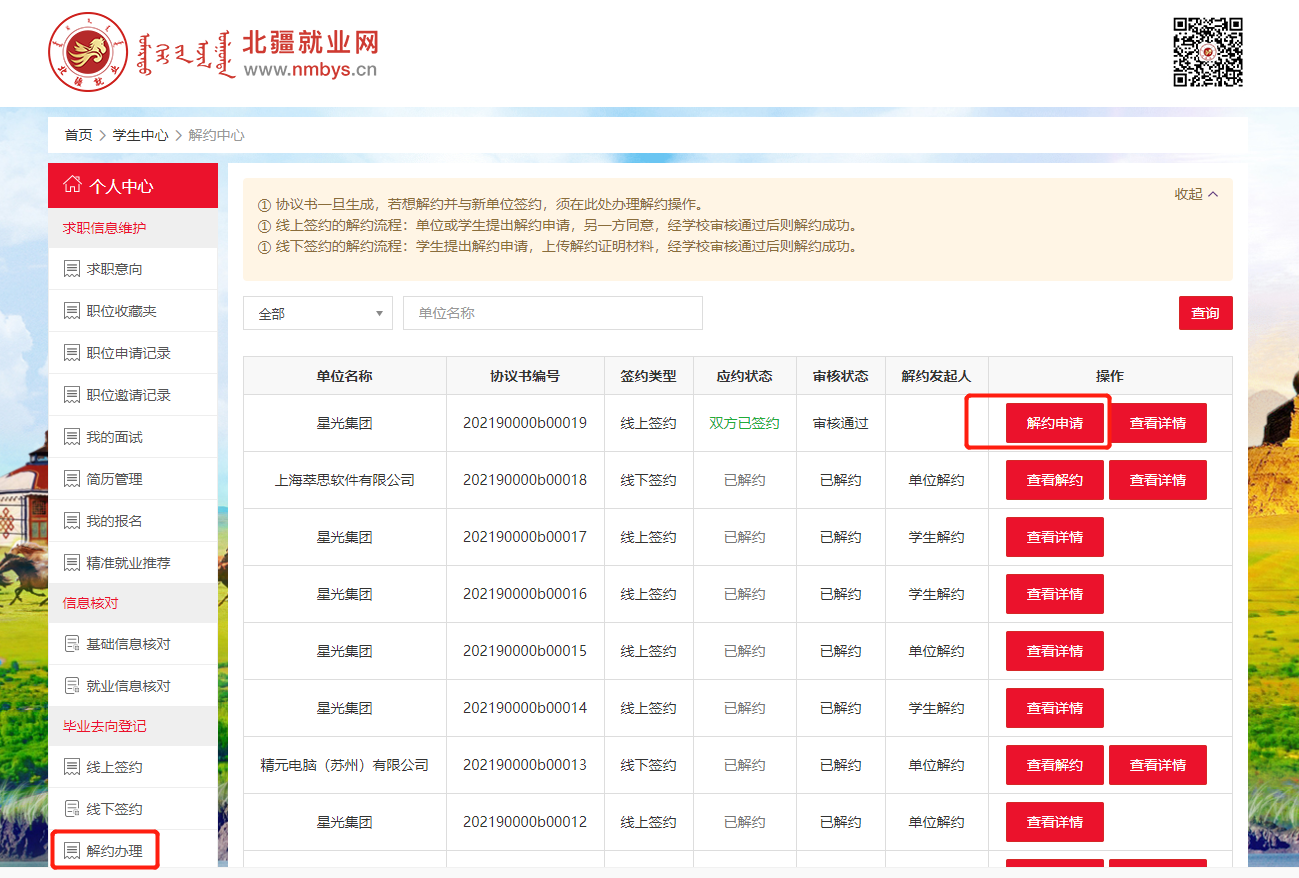Screen dimensions: 1299x878
Task: Click 查看解约 for 上海萃思软件有限公司
Action: (1054, 480)
